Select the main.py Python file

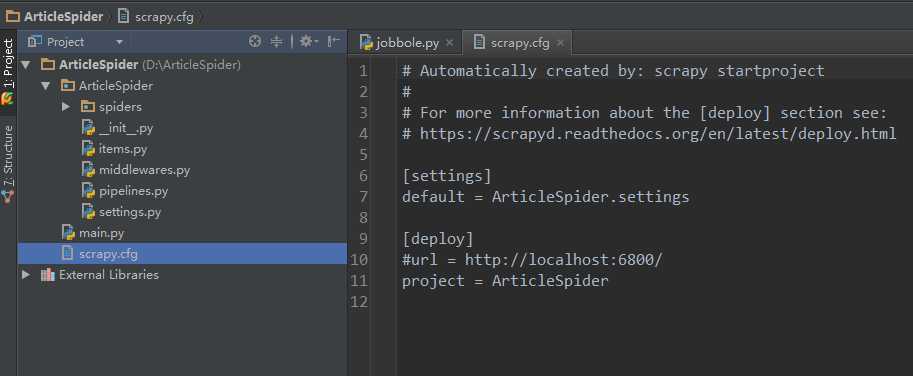point(93,233)
